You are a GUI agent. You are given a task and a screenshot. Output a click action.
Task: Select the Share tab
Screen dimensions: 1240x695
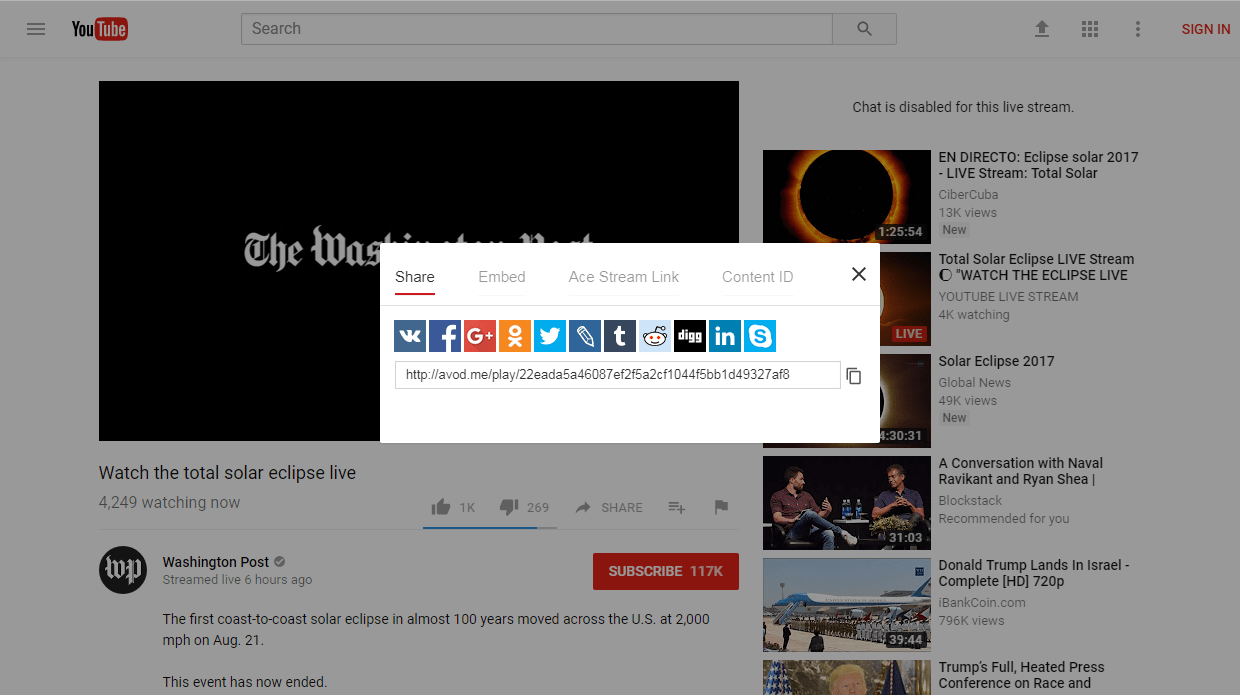tap(414, 277)
